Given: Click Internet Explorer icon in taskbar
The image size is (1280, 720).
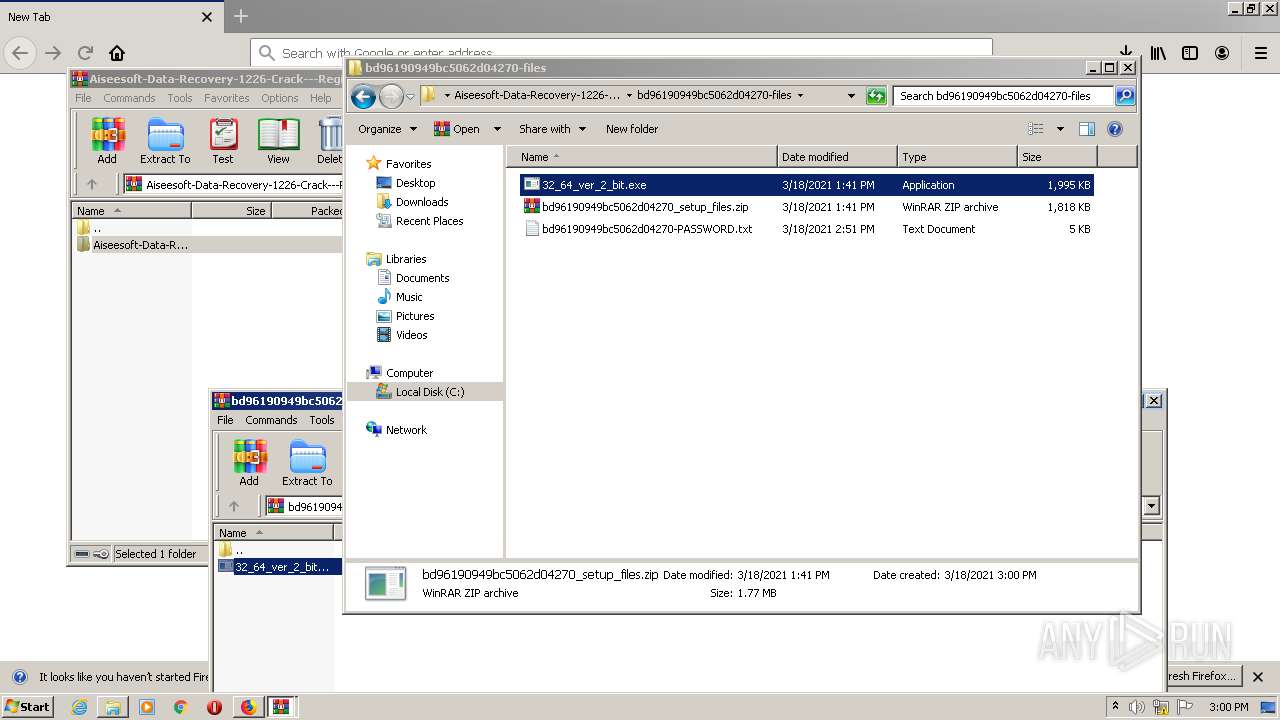Looking at the screenshot, I should coord(79,707).
